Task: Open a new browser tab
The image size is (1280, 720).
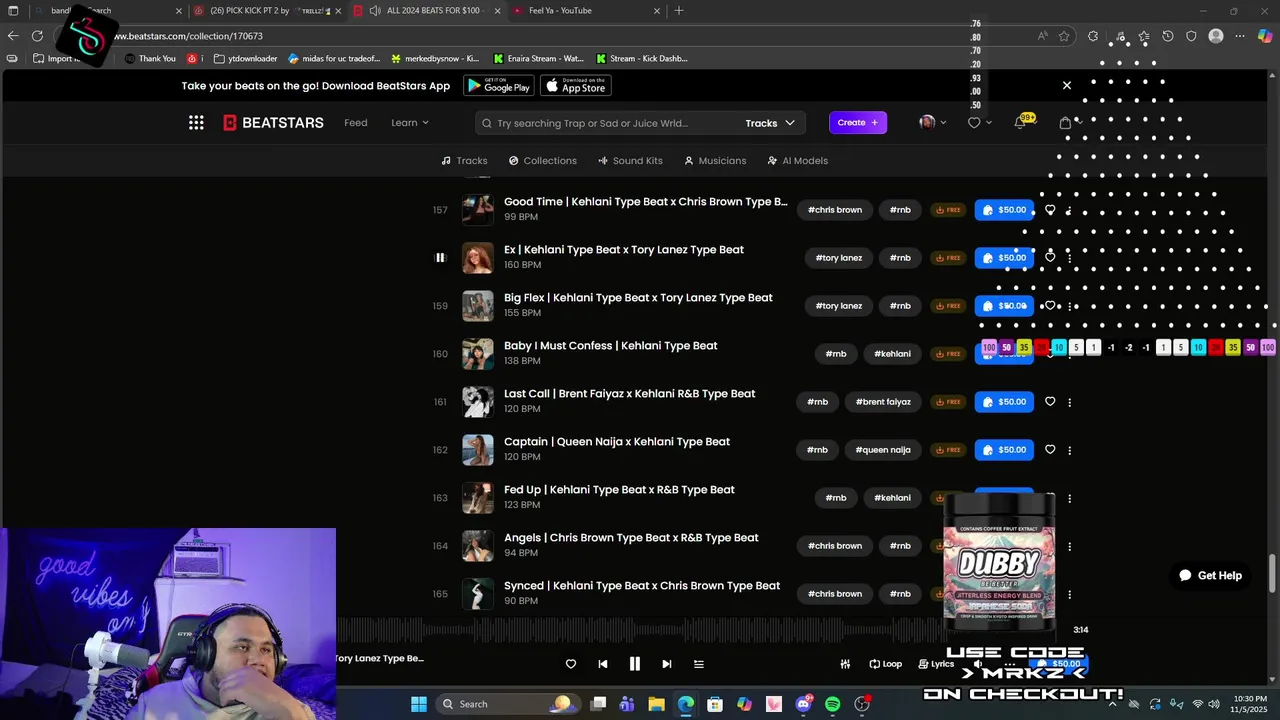Action: point(679,11)
